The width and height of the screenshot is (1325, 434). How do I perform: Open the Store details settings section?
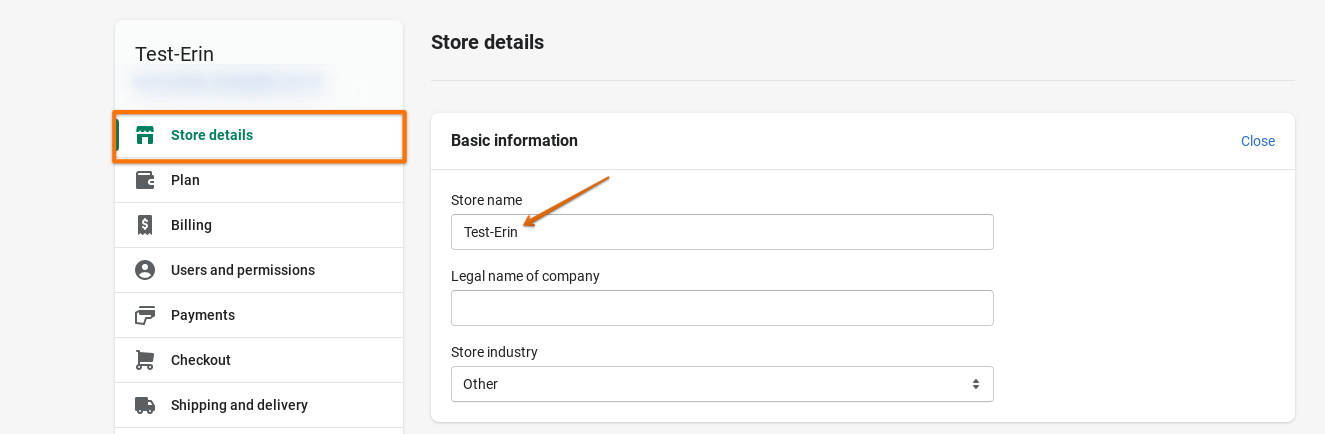point(212,135)
